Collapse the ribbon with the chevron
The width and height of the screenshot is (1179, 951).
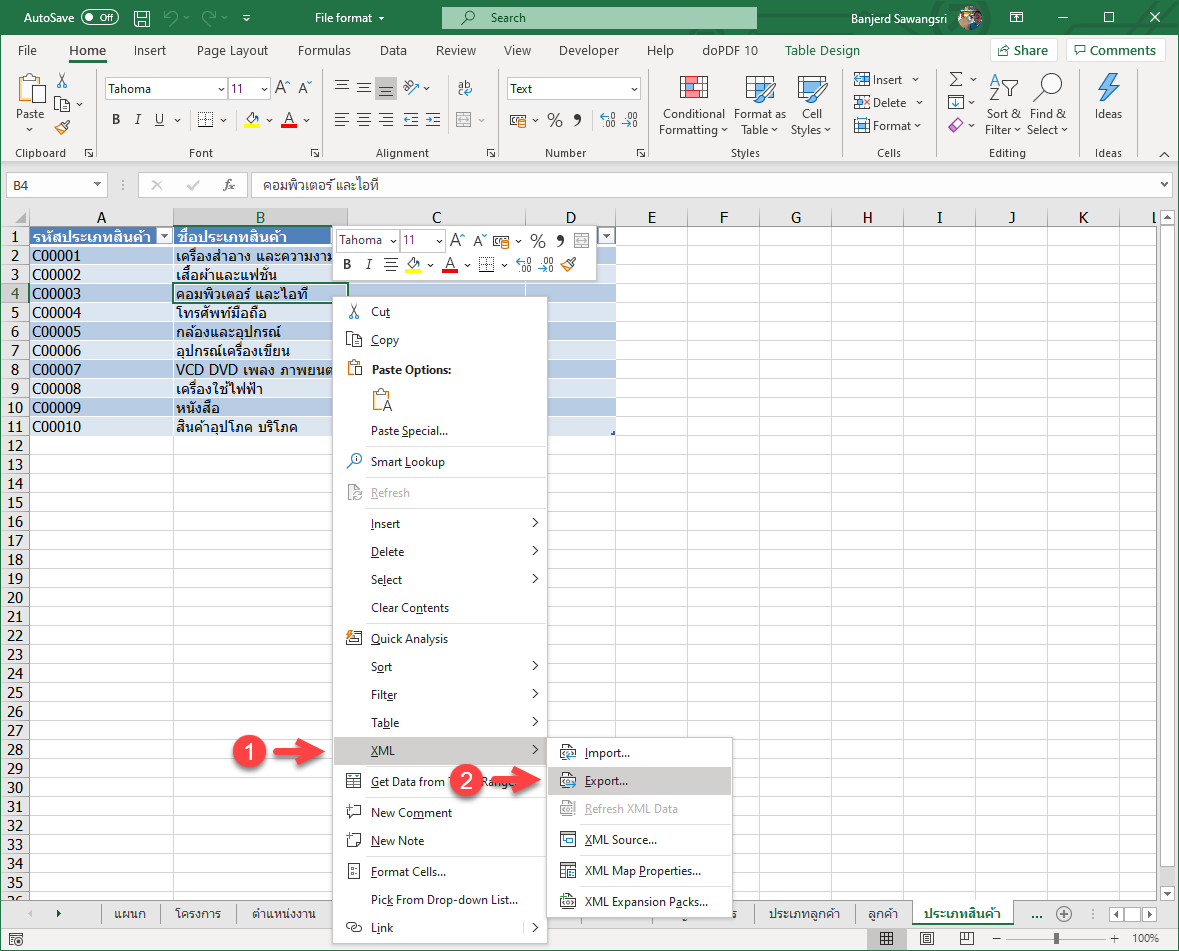1164,153
